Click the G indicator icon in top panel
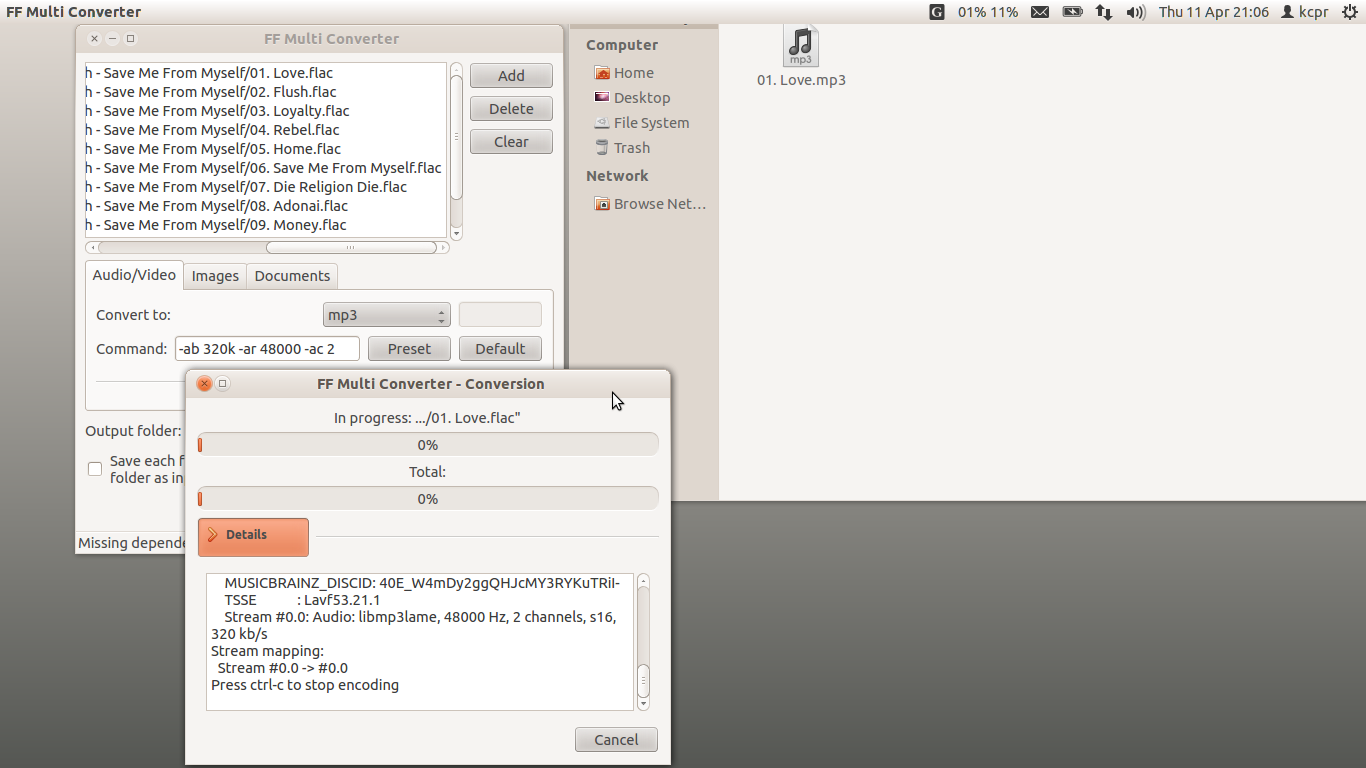 [x=937, y=12]
